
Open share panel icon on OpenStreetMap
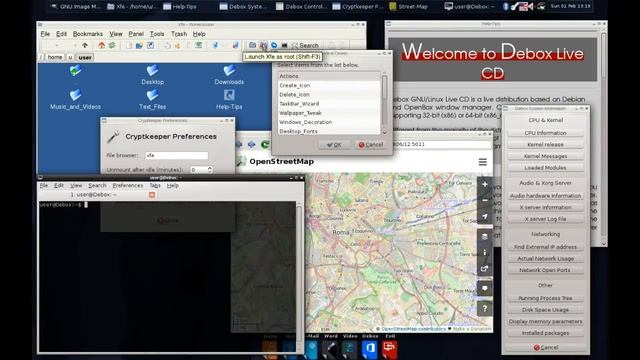click(x=484, y=268)
